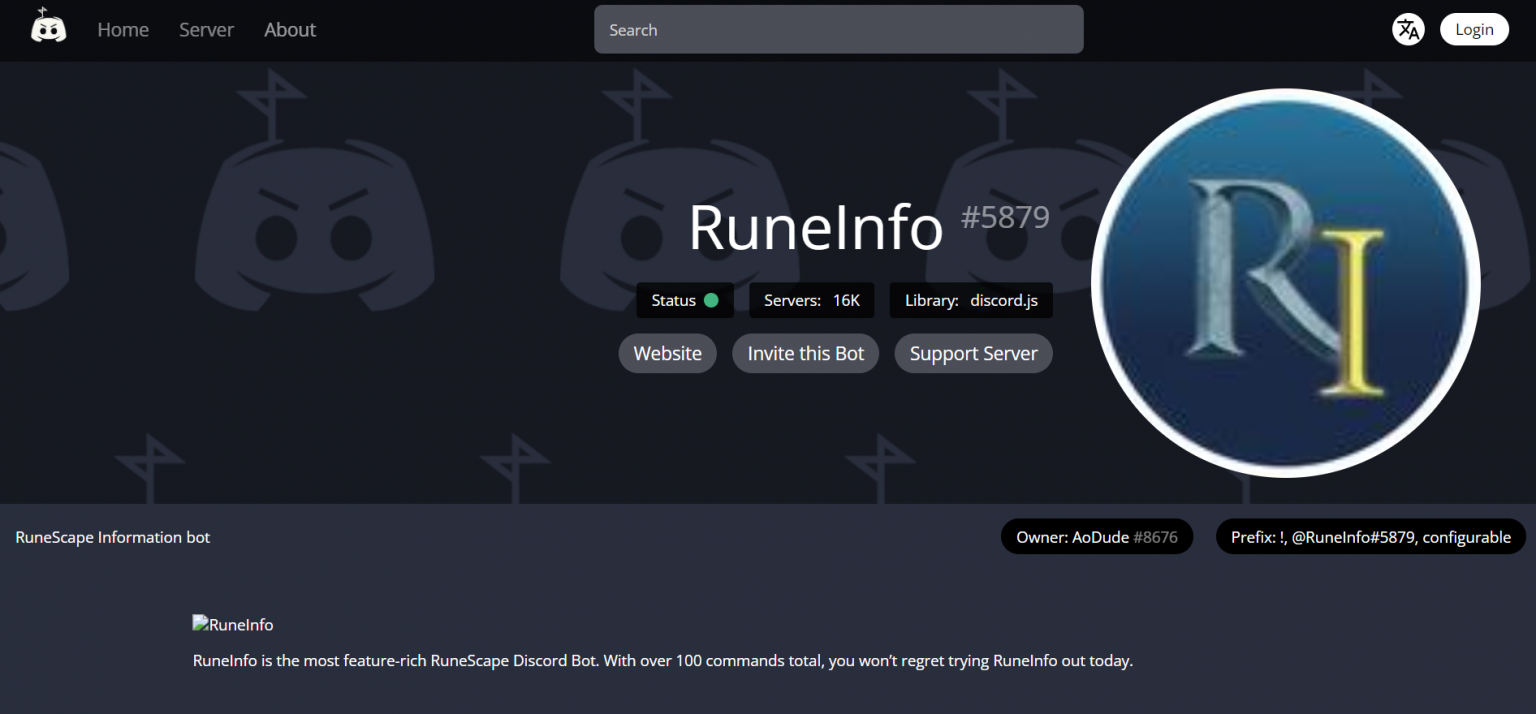Click the RuneInfo bot avatar
Screen dimensions: 1536x714
[1285, 282]
